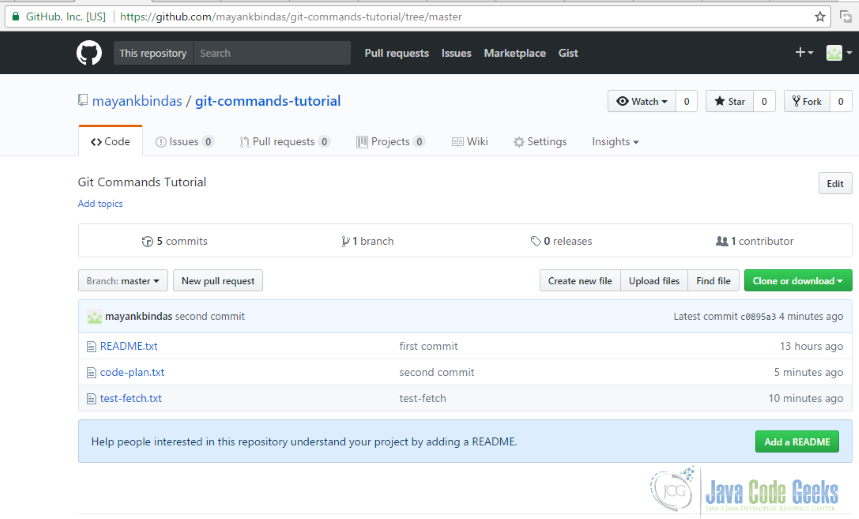The height and width of the screenshot is (519, 859).
Task: View the 0 releases page
Action: (x=562, y=241)
